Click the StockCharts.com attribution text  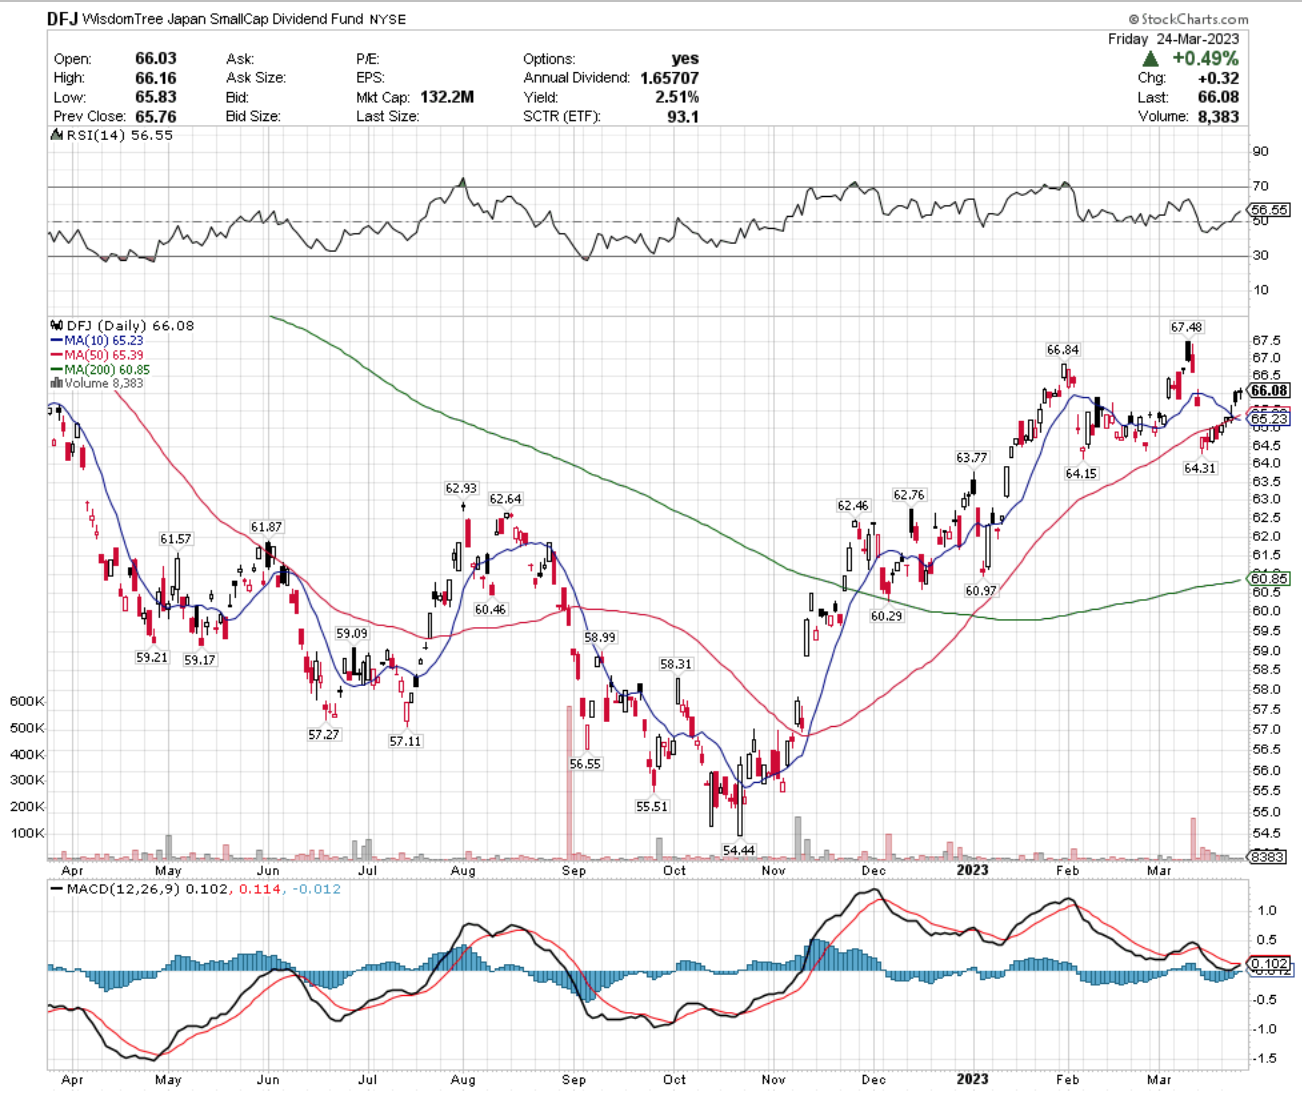[x=1189, y=19]
